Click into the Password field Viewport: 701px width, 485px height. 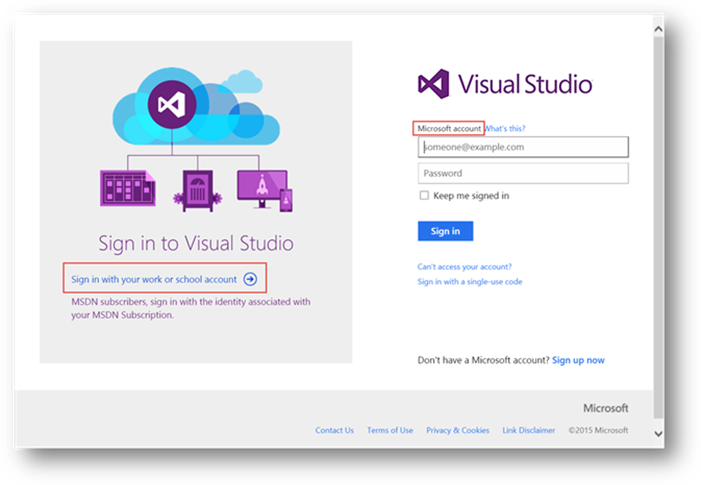(523, 173)
